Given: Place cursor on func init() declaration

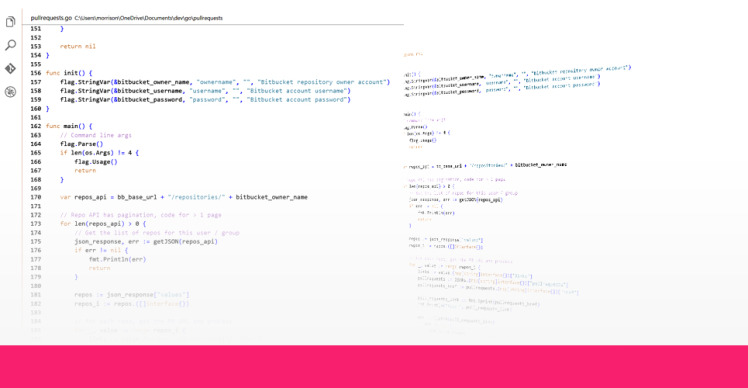Looking at the screenshot, I should (69, 73).
